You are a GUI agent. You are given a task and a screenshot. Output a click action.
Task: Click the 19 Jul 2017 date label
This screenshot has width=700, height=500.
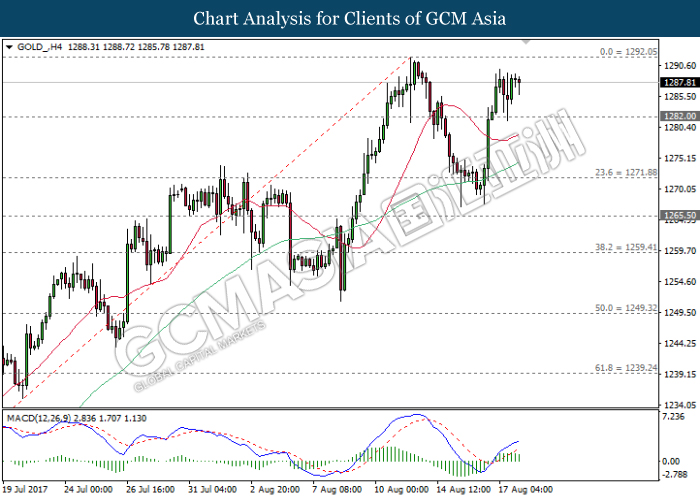coord(25,489)
